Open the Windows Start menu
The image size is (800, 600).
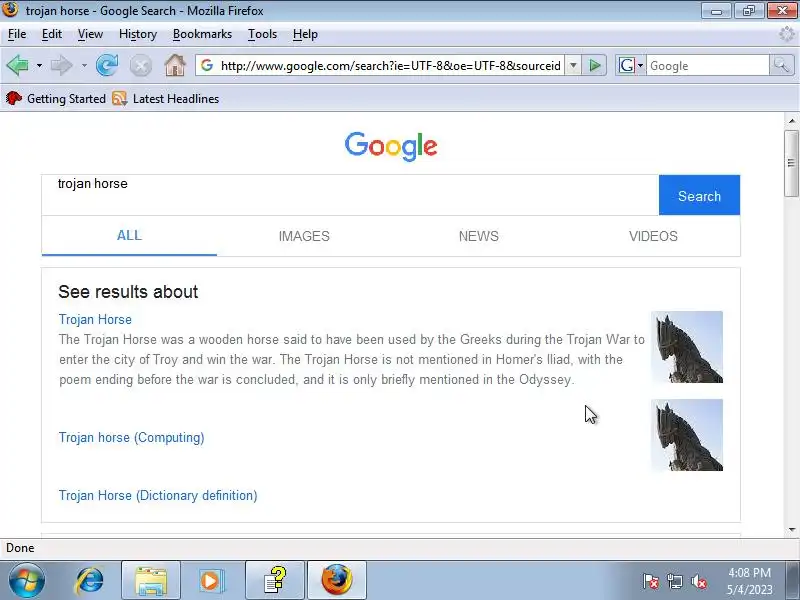[x=26, y=580]
